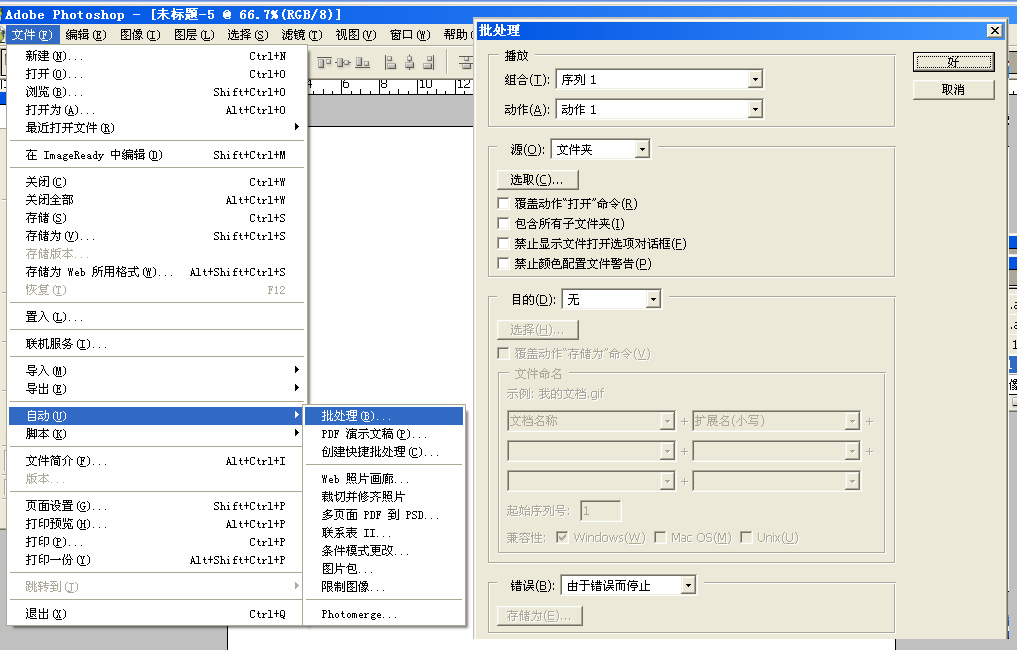Viewport: 1017px width, 650px height.
Task: Choose 新建 from the File menu
Action: 156,56
